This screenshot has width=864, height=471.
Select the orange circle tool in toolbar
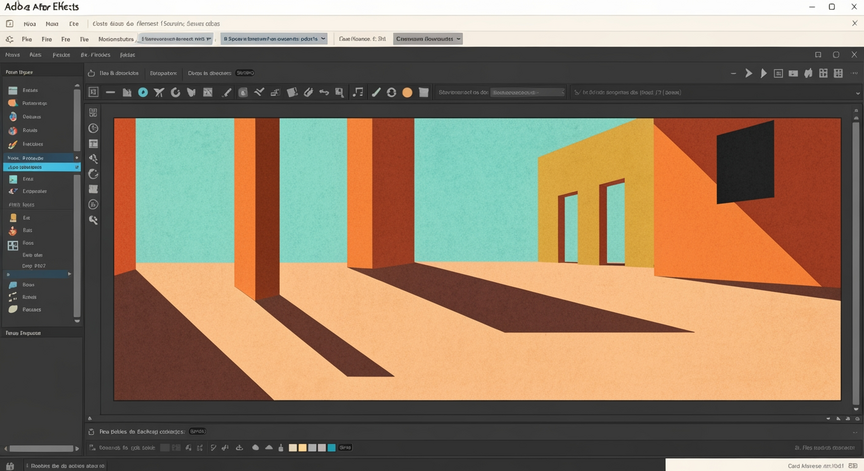tap(407, 93)
